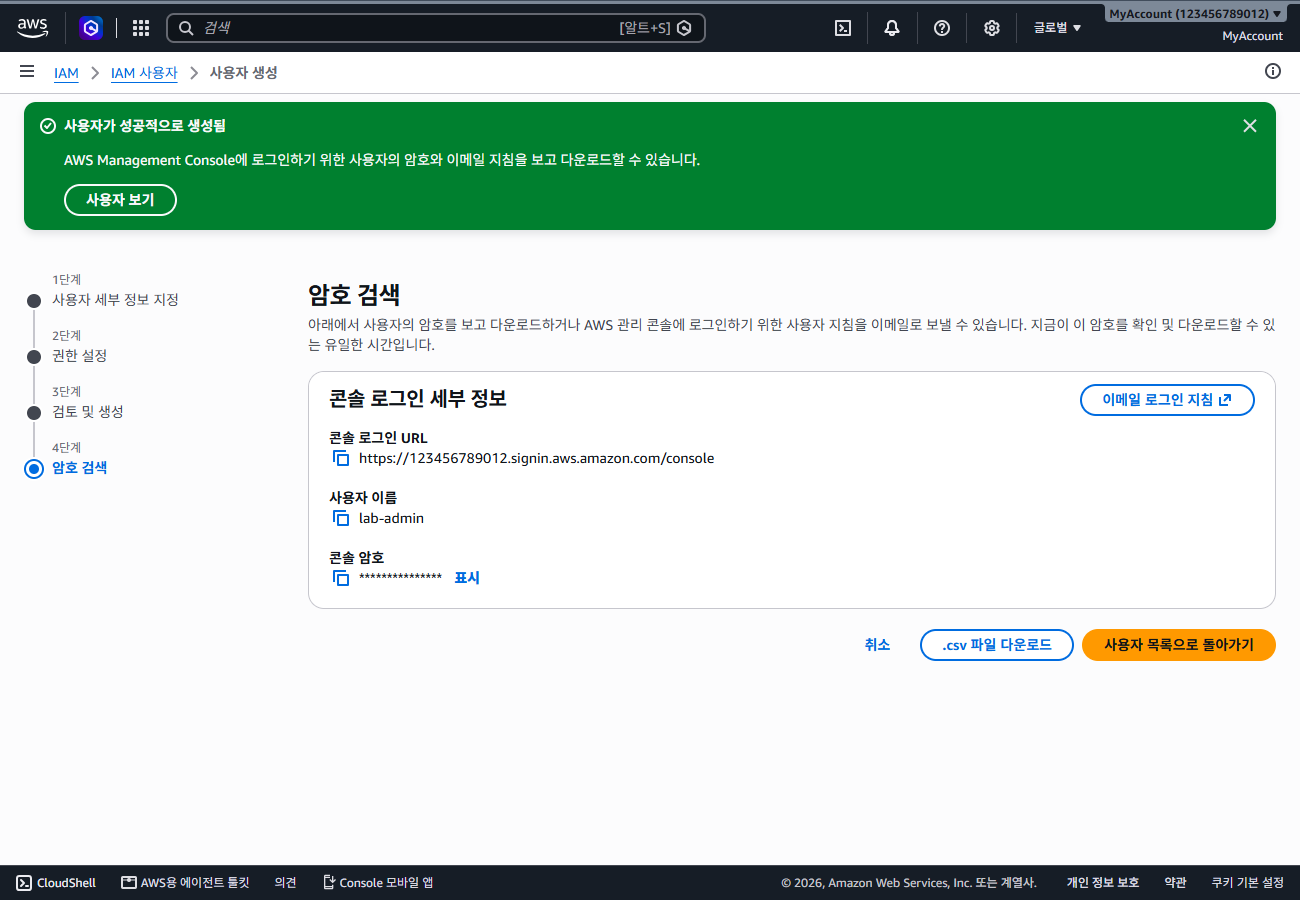
Task: Launch CloudShell from the top bar icon
Action: tap(843, 28)
